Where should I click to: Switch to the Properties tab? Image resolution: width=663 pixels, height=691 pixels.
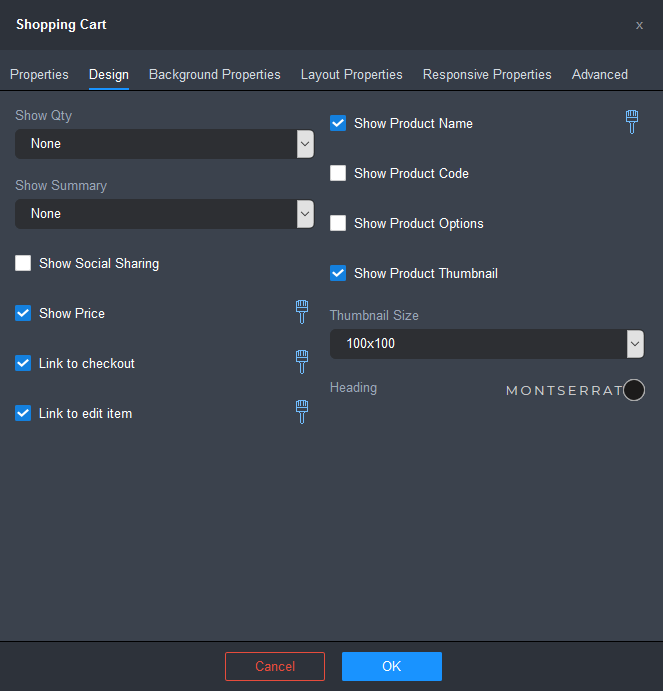coord(39,74)
